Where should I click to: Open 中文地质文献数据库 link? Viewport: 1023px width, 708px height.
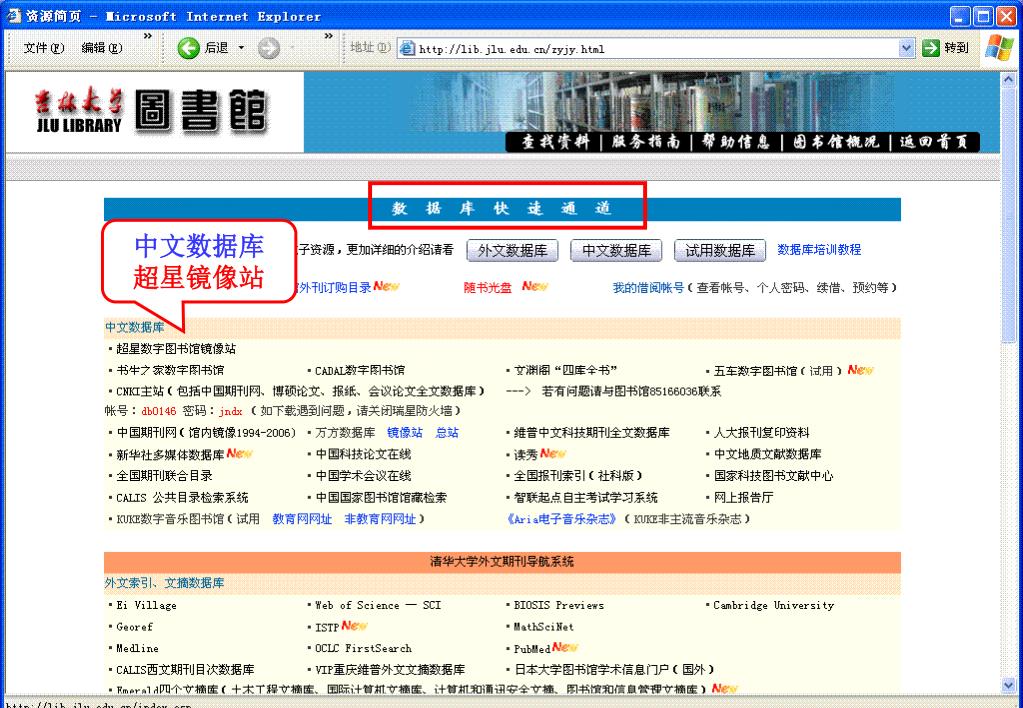tap(767, 454)
